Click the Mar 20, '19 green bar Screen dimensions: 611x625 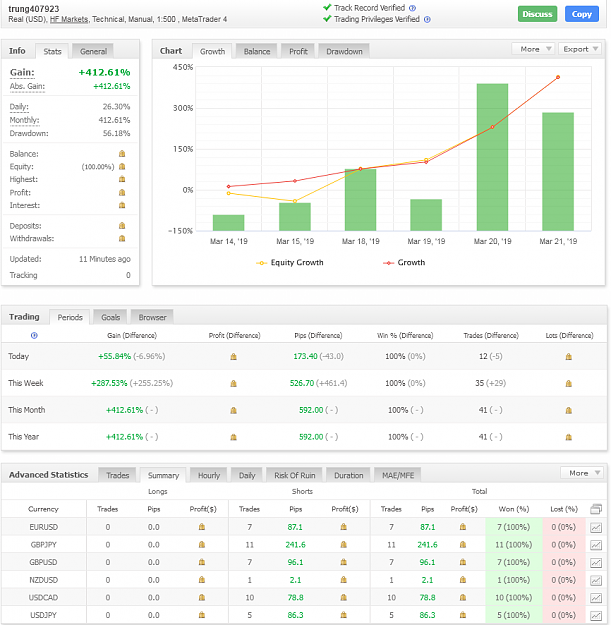click(x=492, y=157)
